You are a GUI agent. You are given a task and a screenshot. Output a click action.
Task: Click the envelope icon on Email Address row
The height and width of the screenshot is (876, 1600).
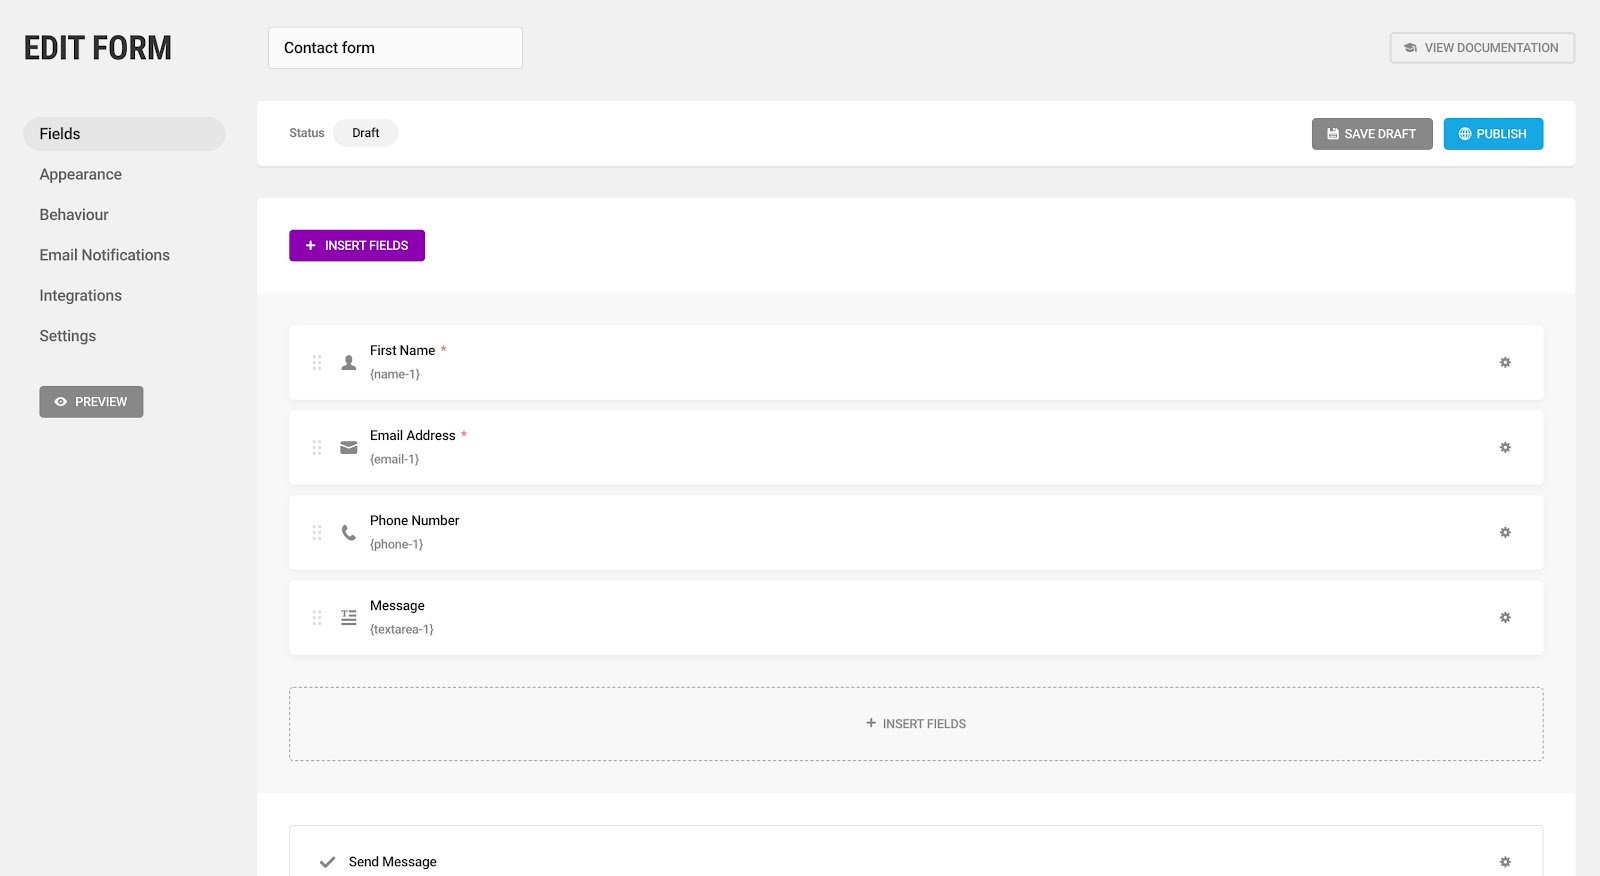(348, 447)
